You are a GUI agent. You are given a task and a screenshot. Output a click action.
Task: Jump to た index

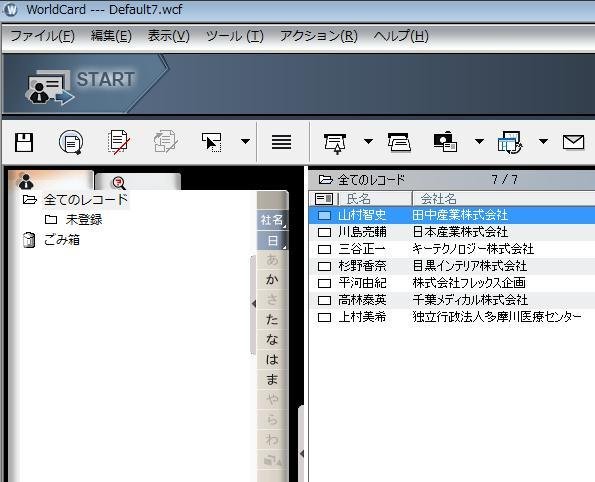click(272, 320)
